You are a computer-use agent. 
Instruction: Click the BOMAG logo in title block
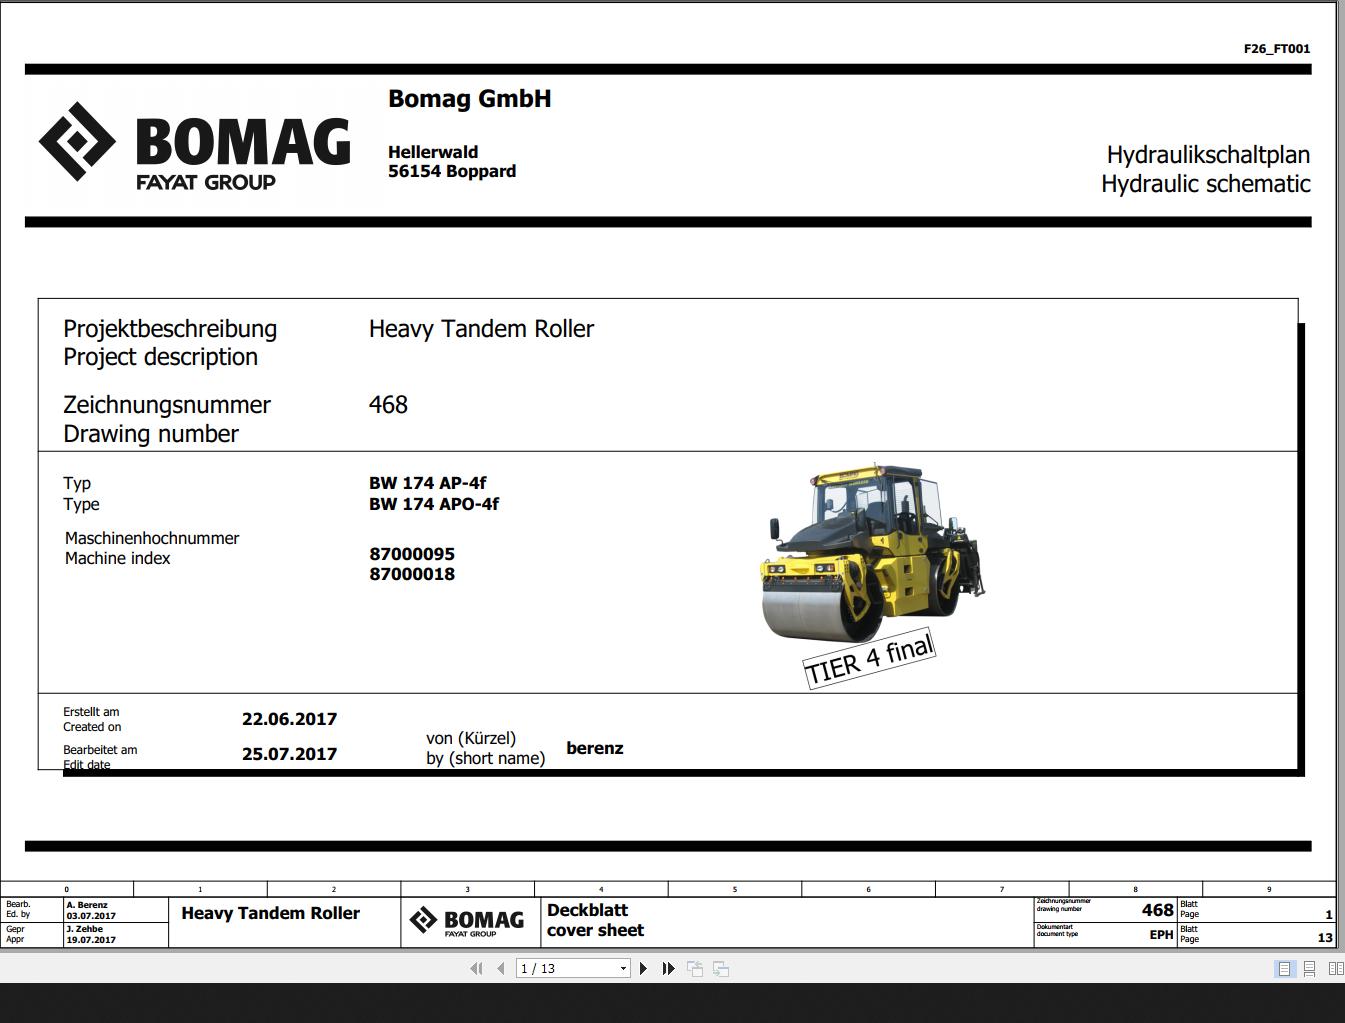[467, 921]
